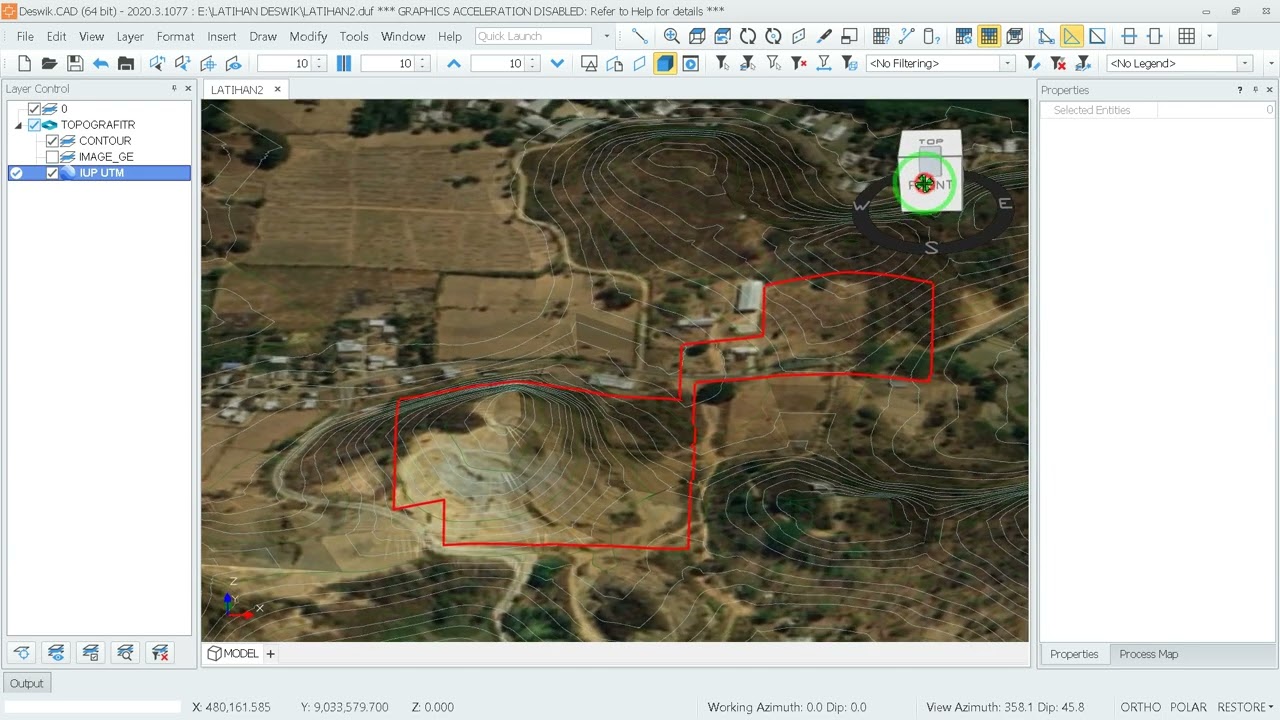Viewport: 1280px width, 720px height.
Task: Toggle checkbox for layer 0
Action: tap(35, 109)
